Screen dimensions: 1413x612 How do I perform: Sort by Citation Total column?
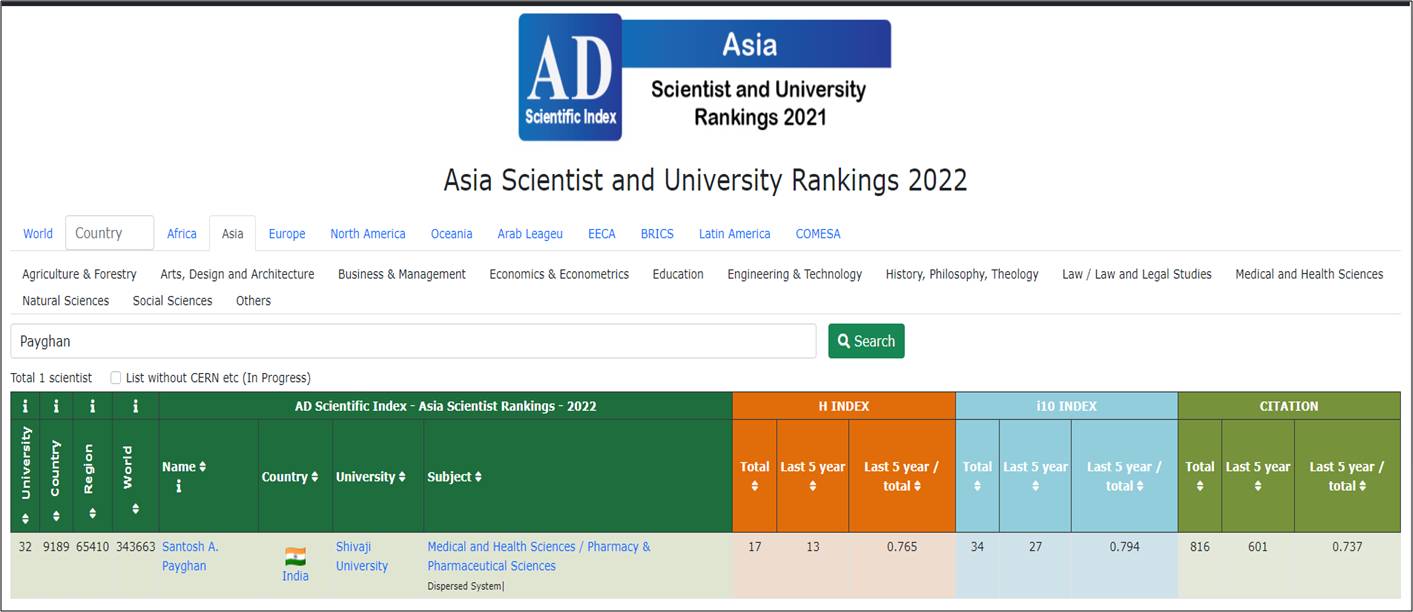1199,486
